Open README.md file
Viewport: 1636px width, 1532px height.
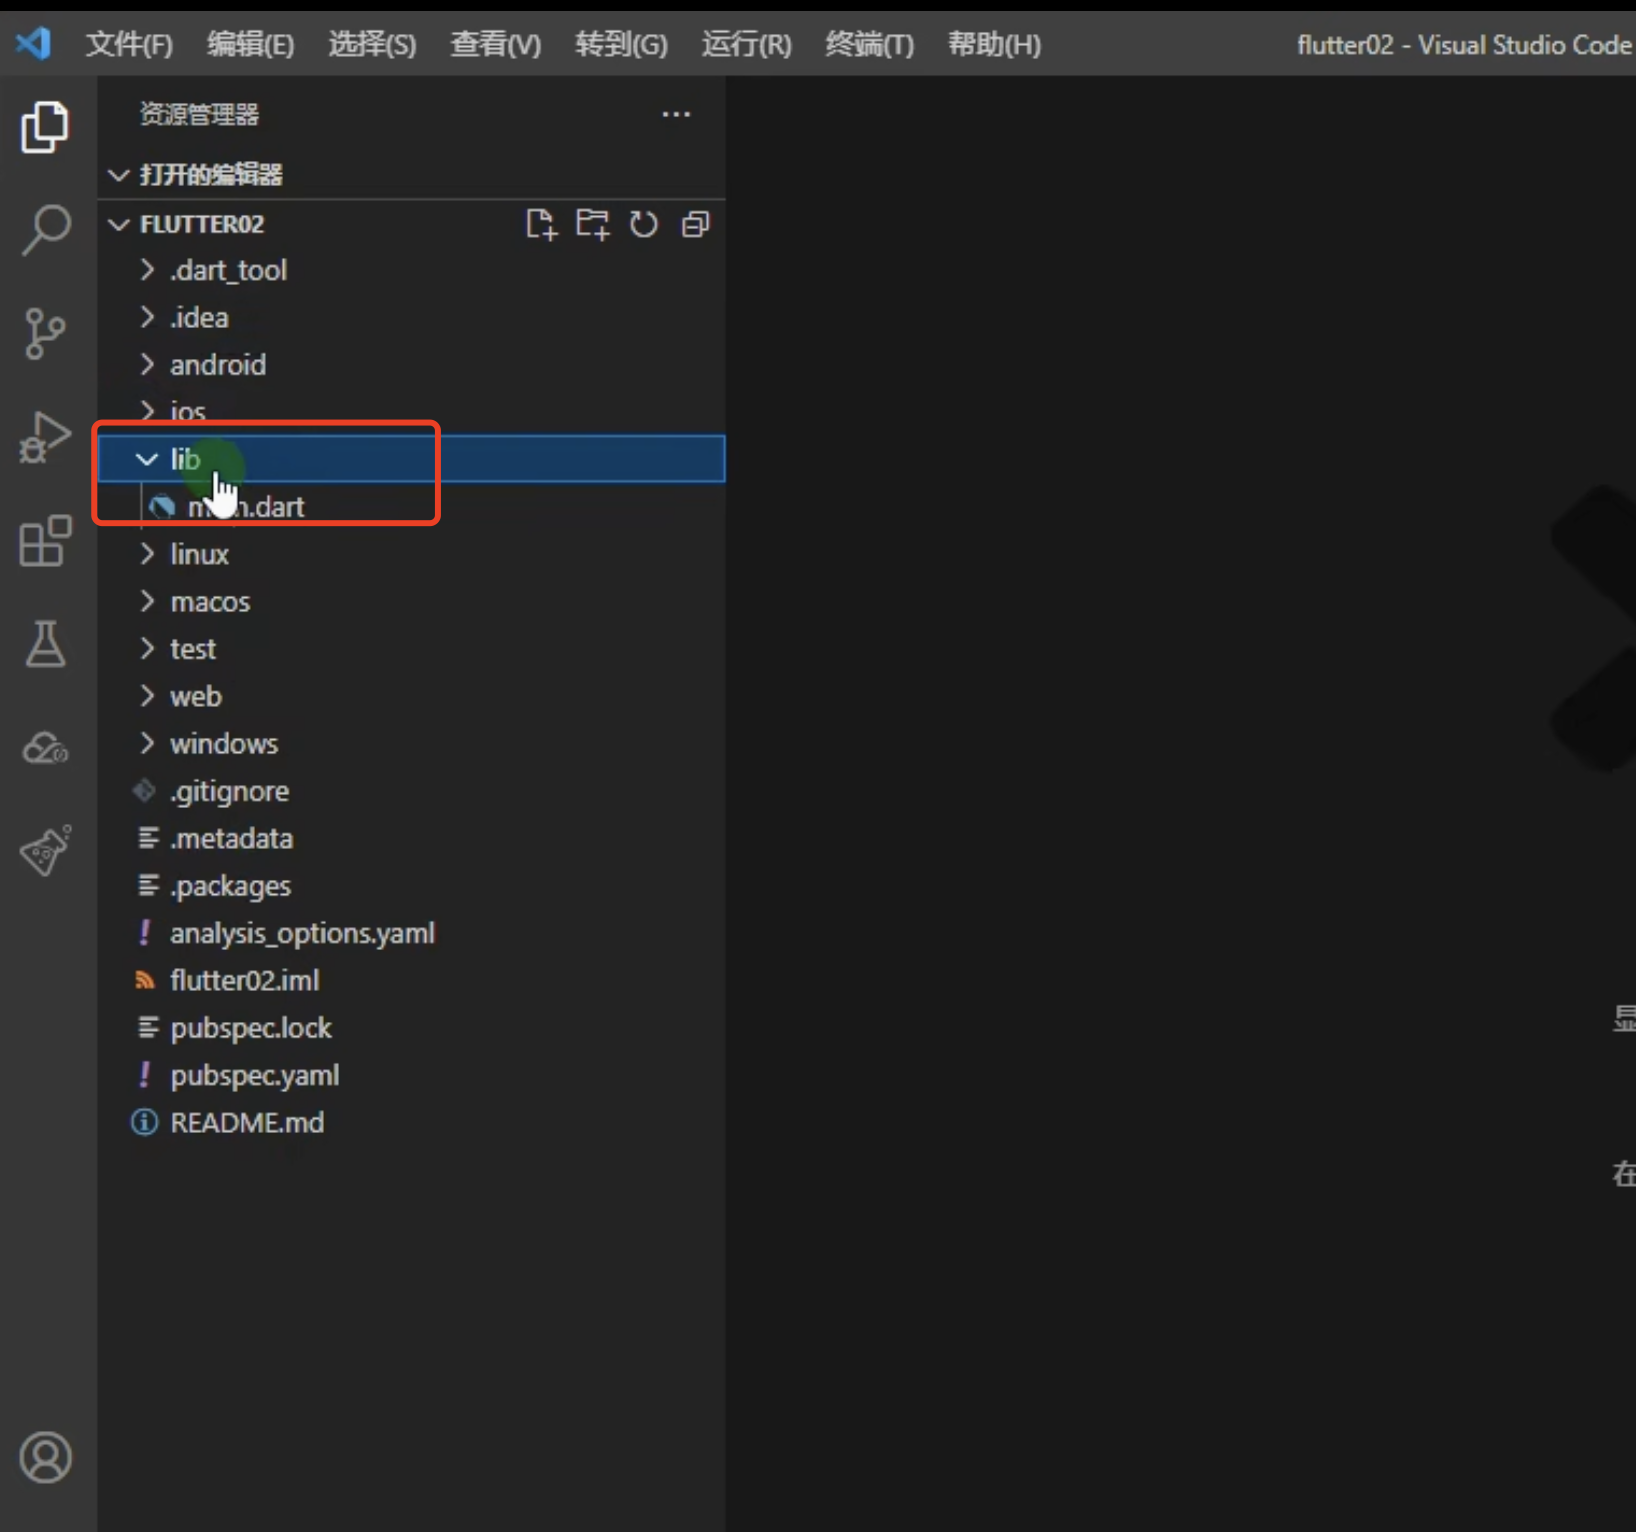pos(411,1122)
